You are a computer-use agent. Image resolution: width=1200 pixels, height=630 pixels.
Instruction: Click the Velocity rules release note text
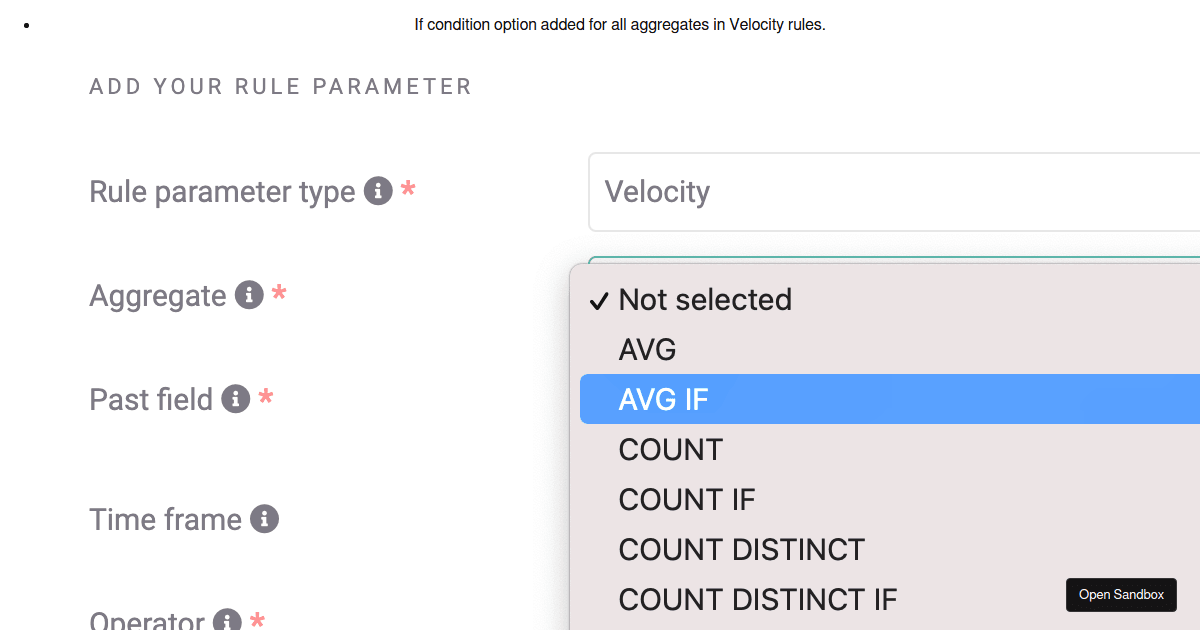pos(620,24)
